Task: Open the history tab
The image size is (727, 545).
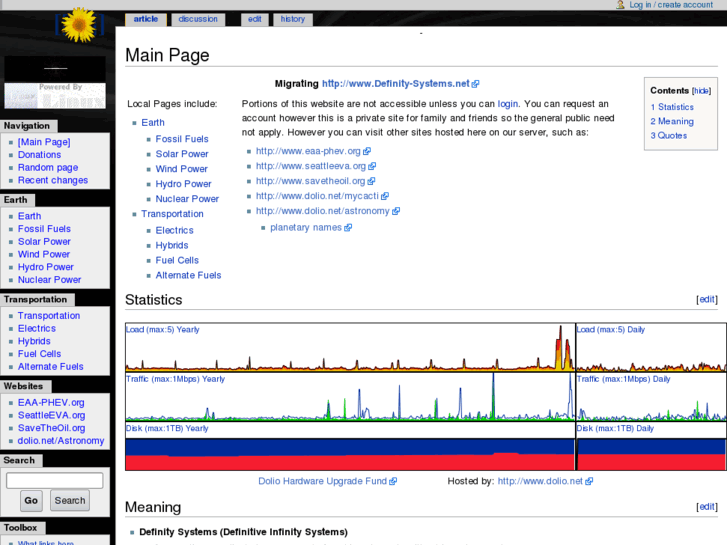Action: tap(293, 19)
